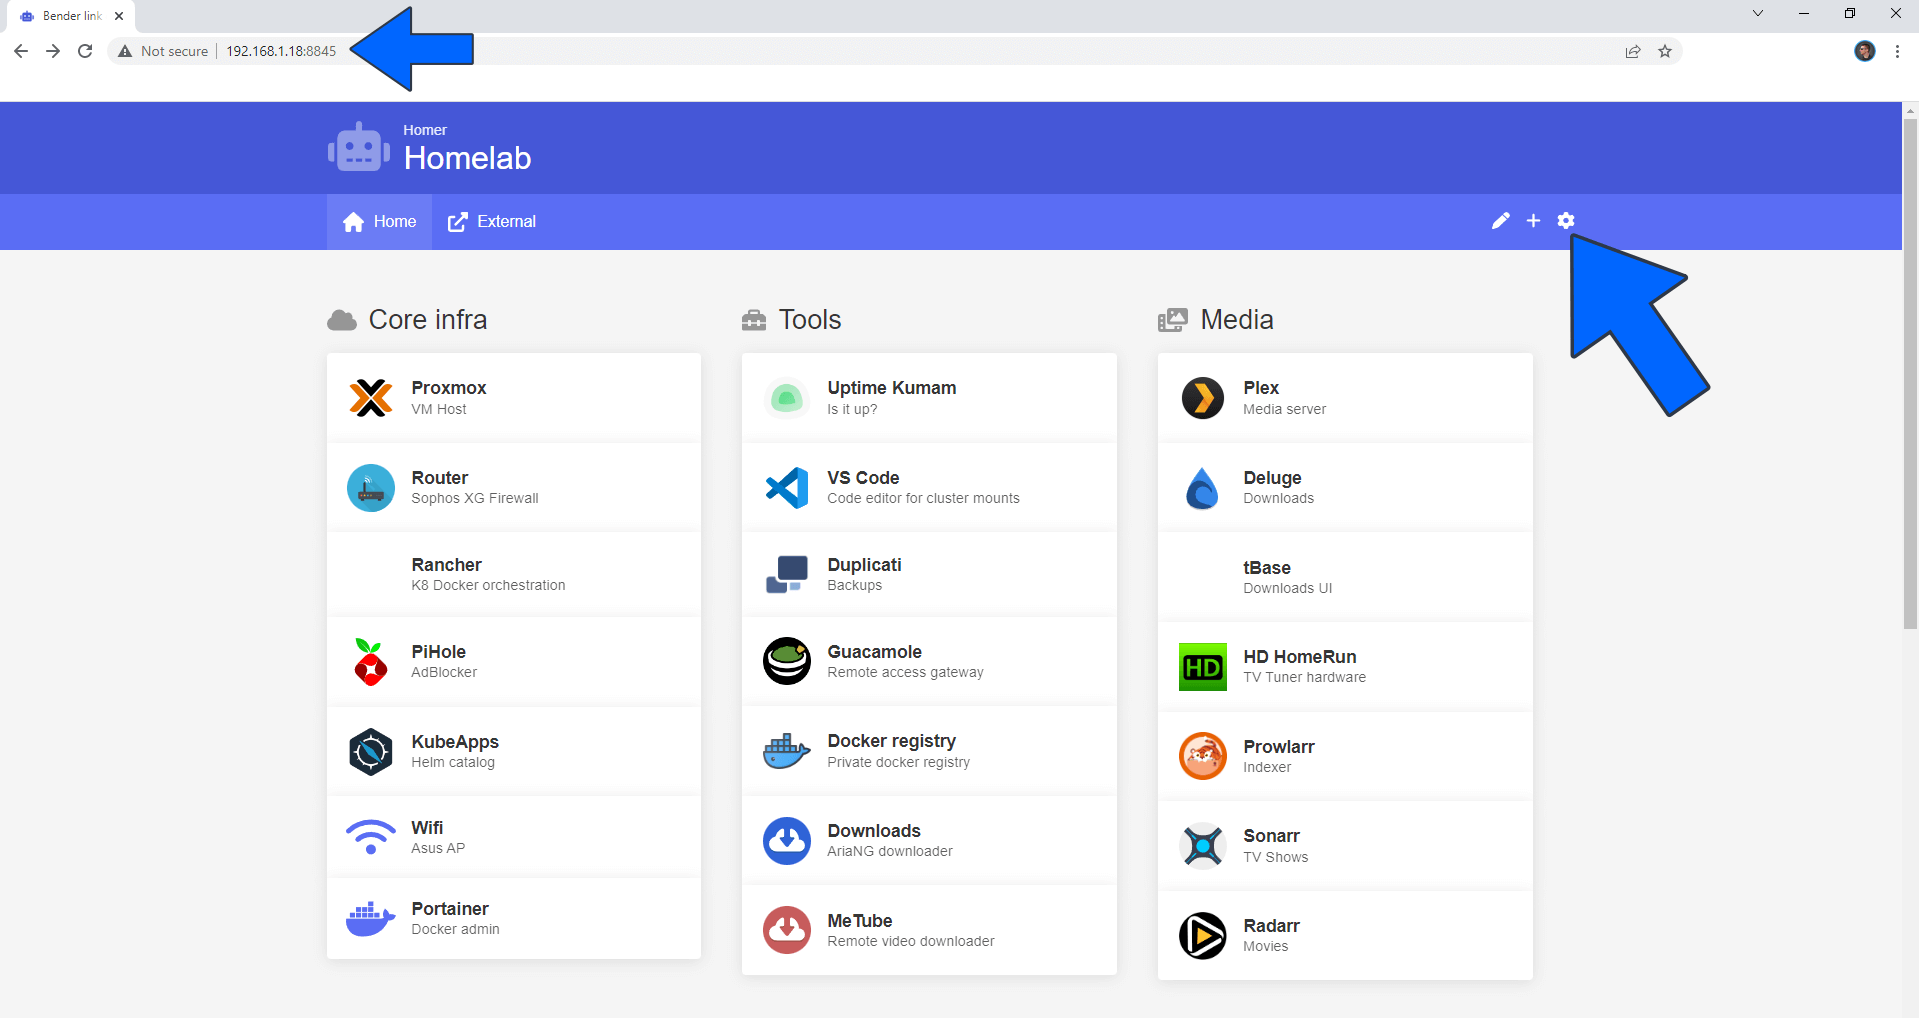
Task: Click the Prowlarr icon
Action: (1203, 756)
